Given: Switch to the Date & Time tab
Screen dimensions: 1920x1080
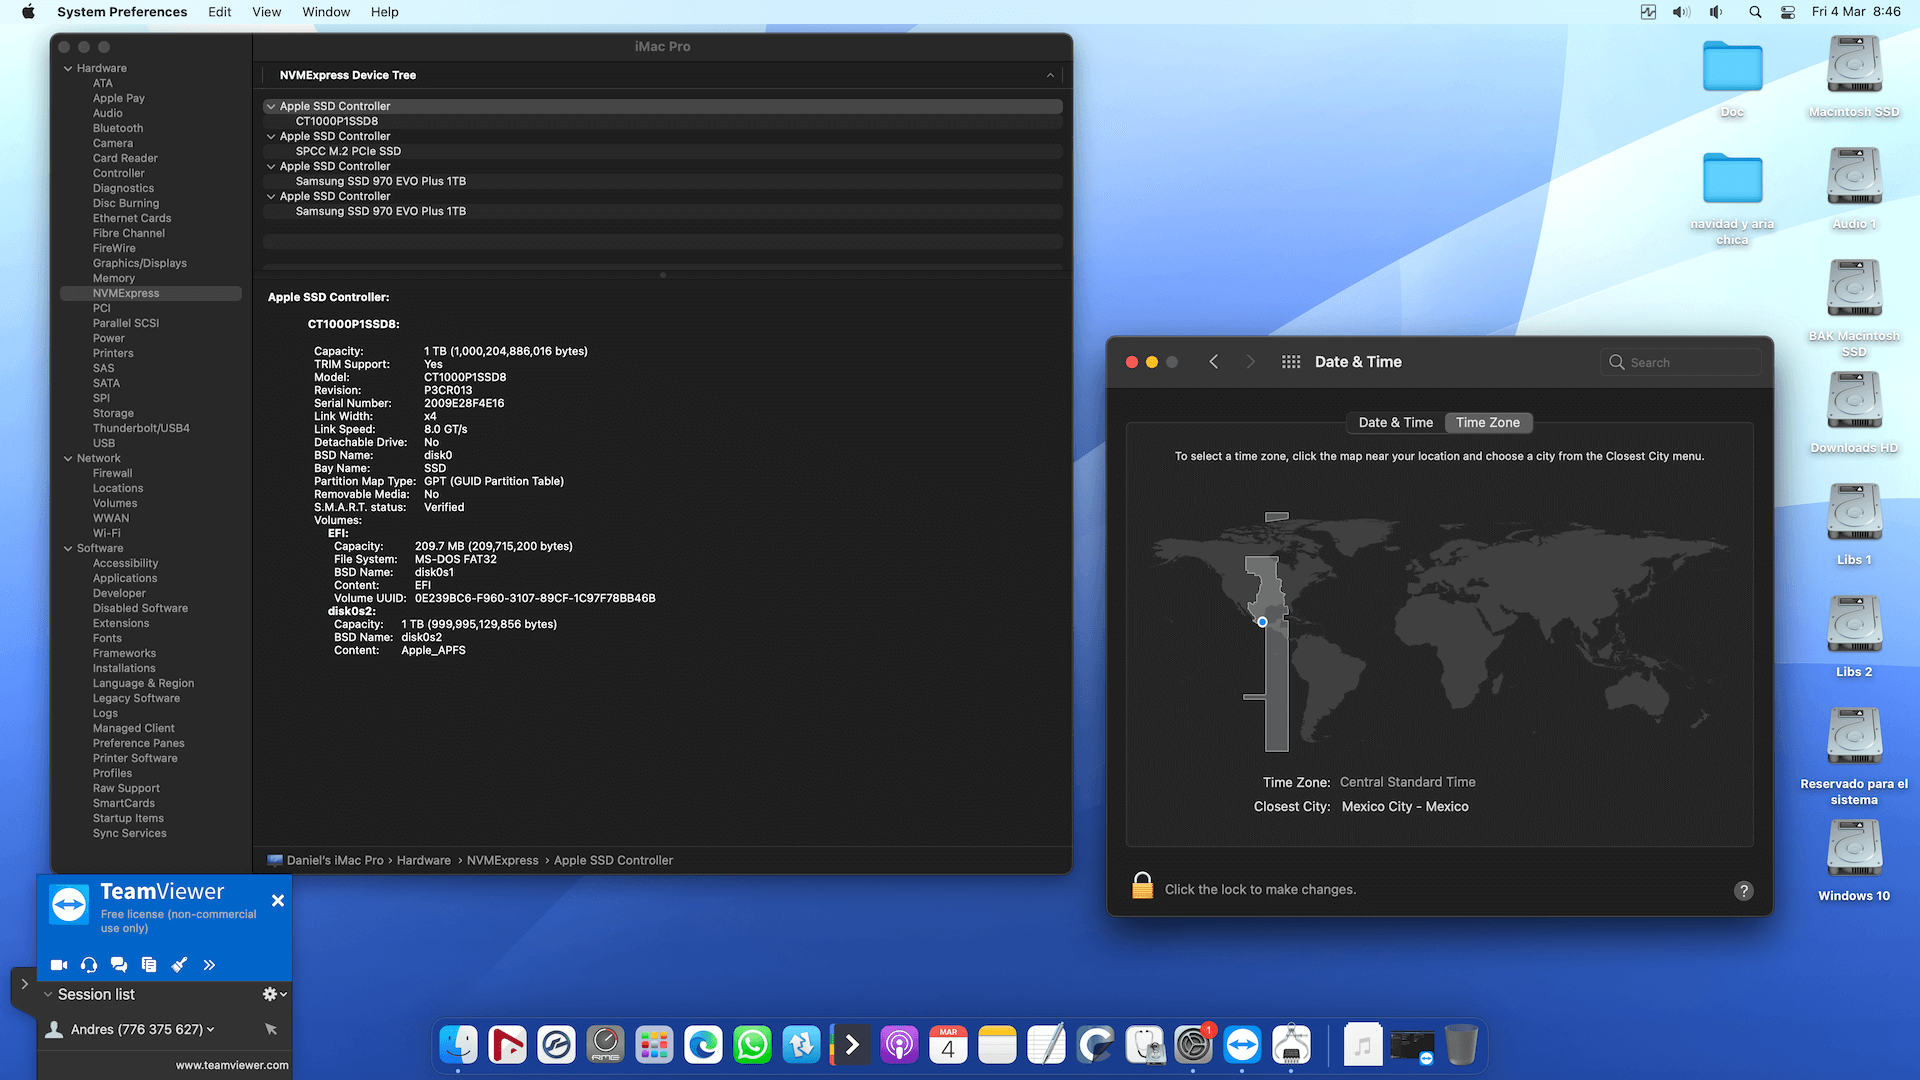Looking at the screenshot, I should 1396,423.
